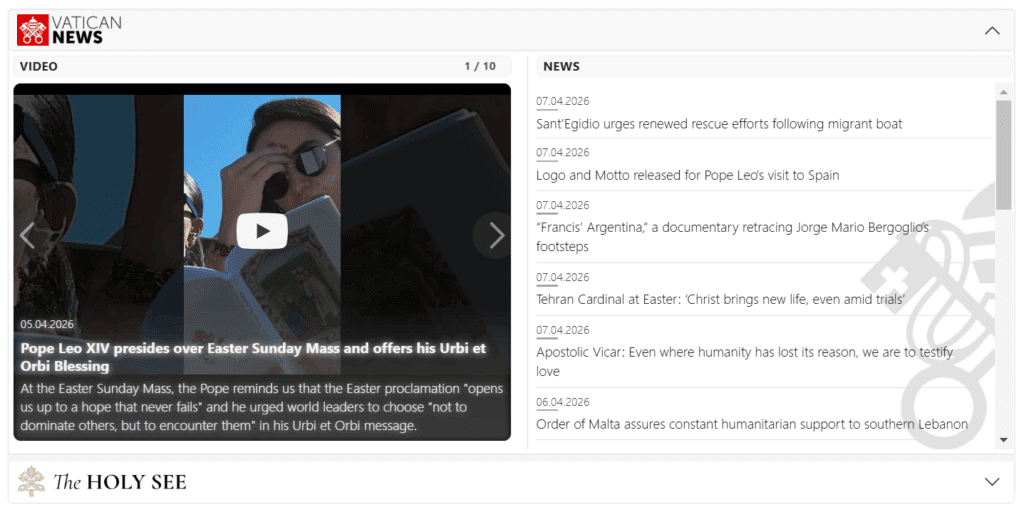The image size is (1024, 510).
Task: Go to the next video with right arrow
Action: click(x=496, y=235)
